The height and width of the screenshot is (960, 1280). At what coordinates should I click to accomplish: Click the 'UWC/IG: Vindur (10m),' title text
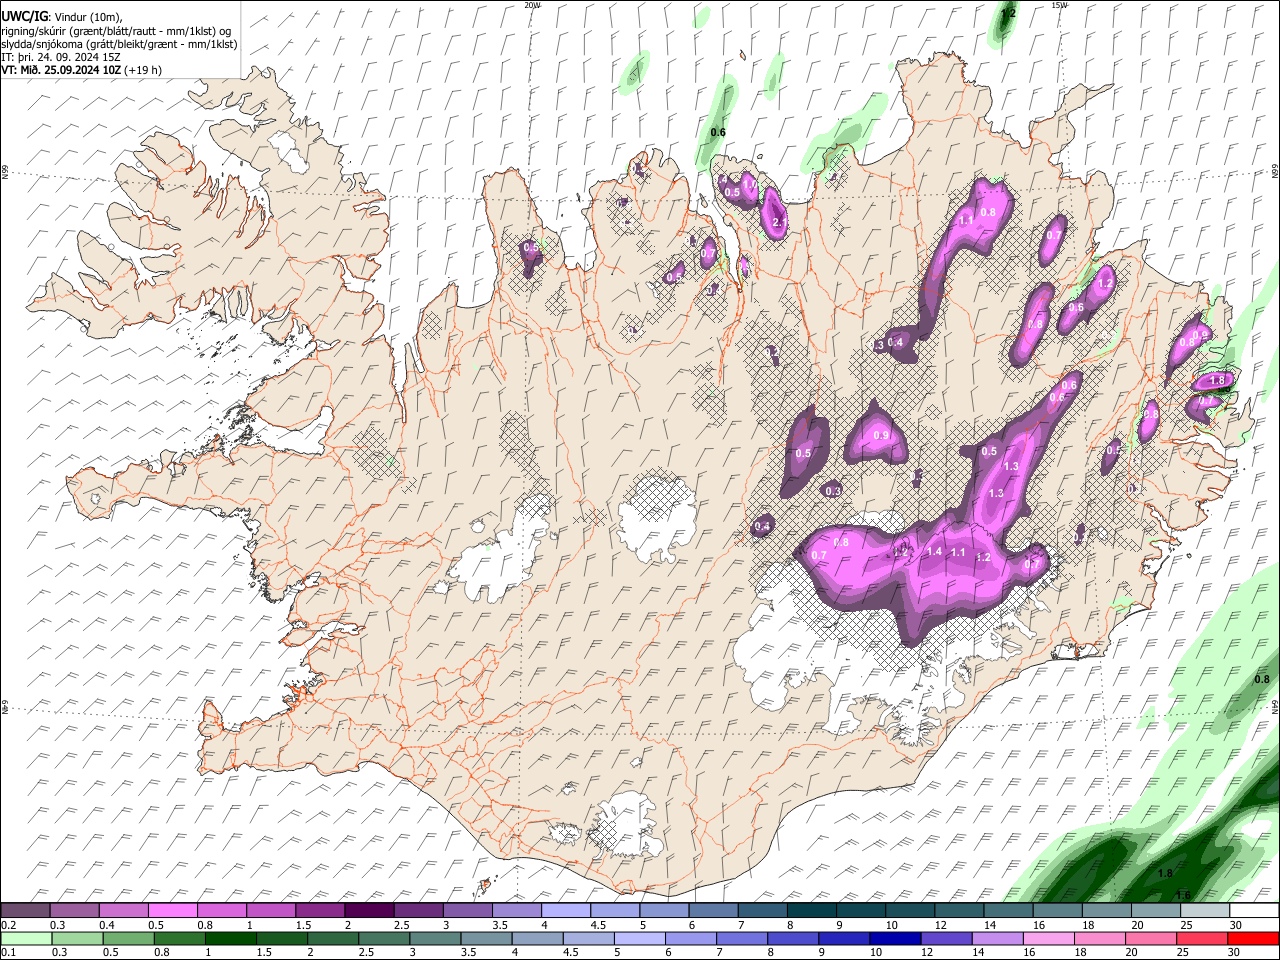(x=62, y=17)
